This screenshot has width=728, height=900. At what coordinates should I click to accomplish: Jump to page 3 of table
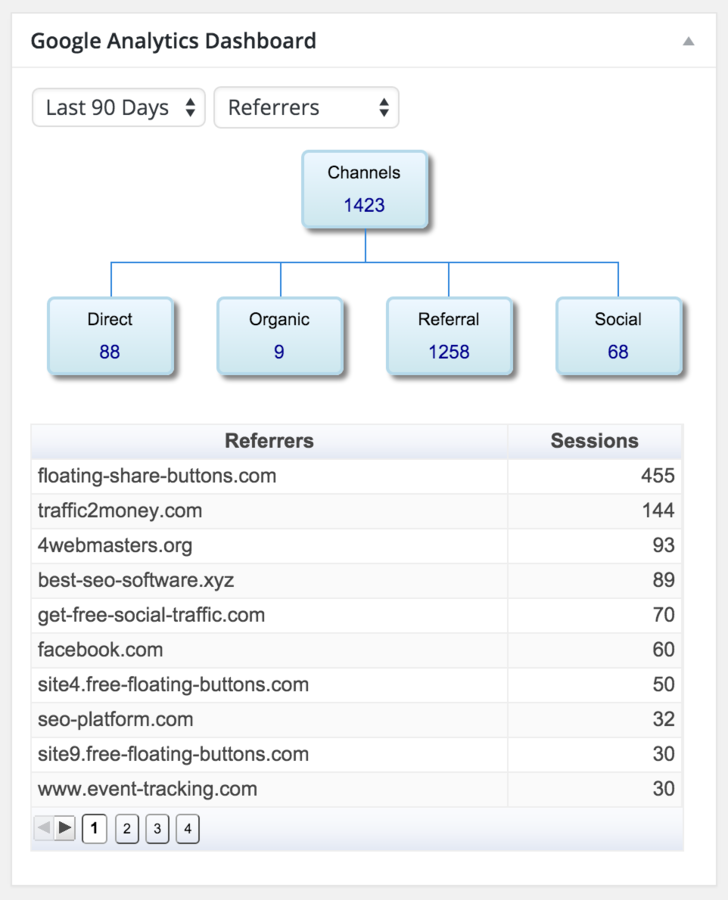tap(157, 829)
